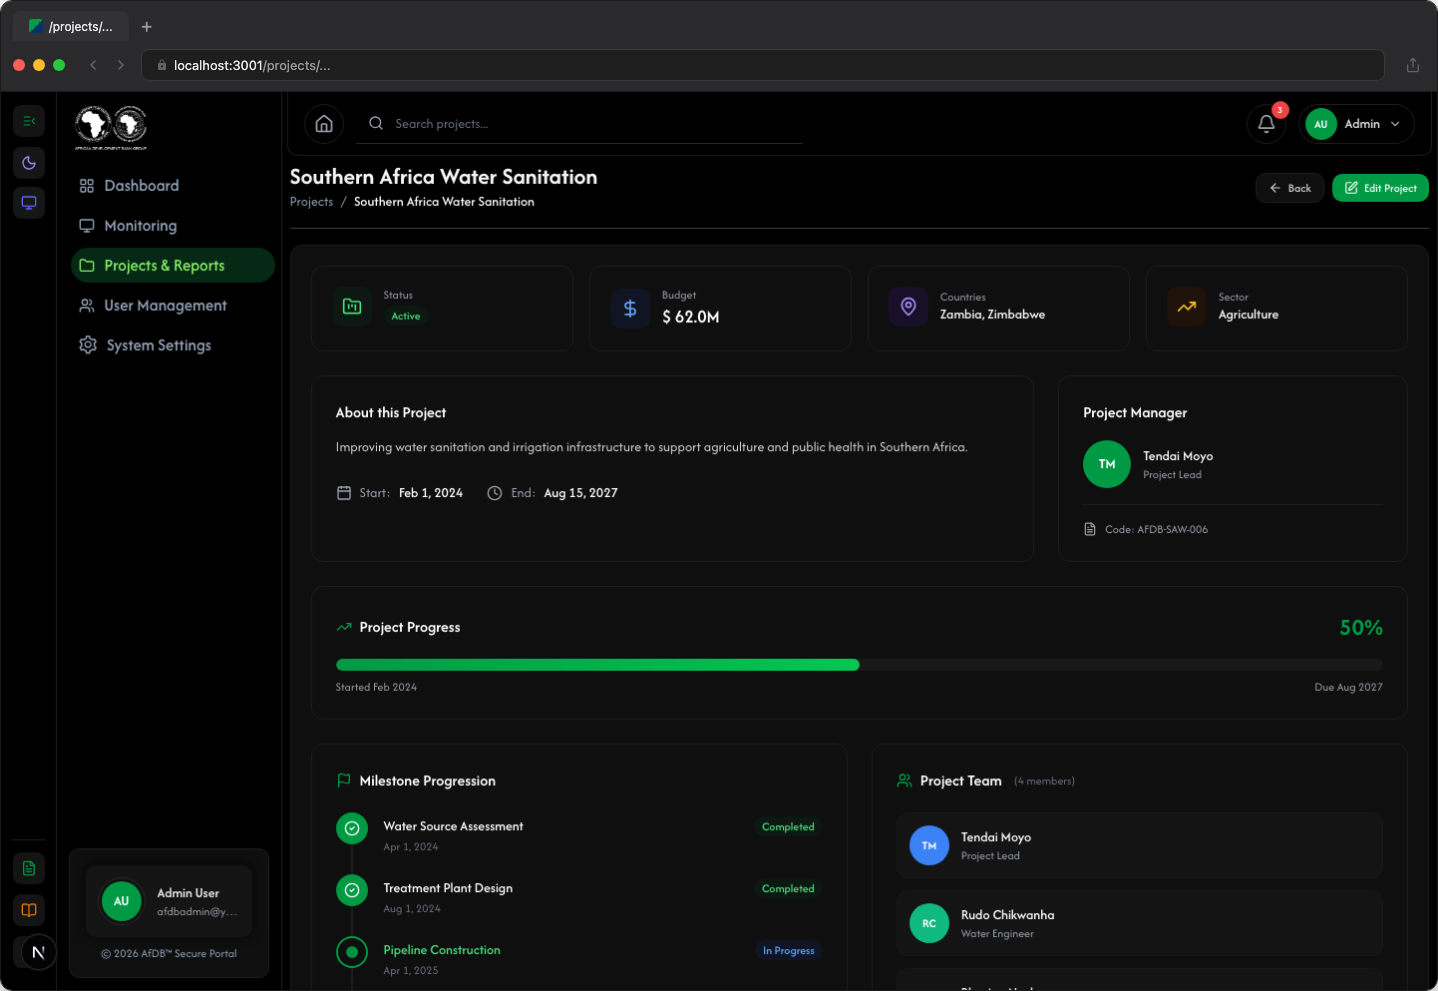Select the Water Source Assessment milestone
1438x991 pixels.
(453, 827)
